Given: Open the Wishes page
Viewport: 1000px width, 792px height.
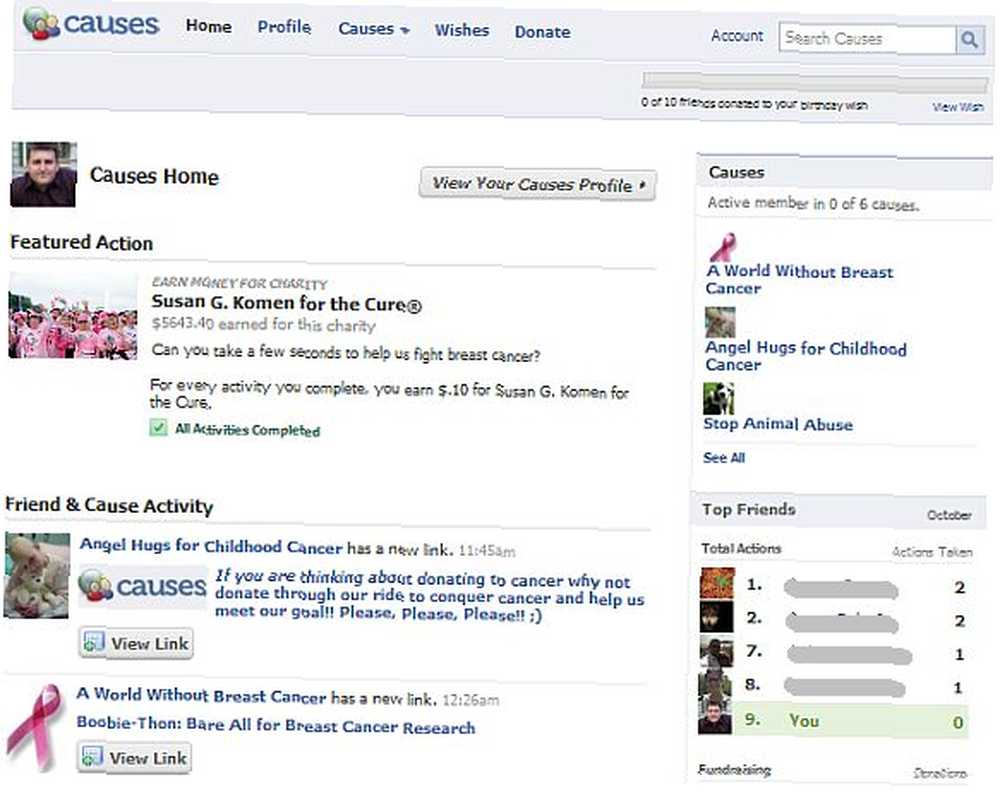Looking at the screenshot, I should (462, 30).
